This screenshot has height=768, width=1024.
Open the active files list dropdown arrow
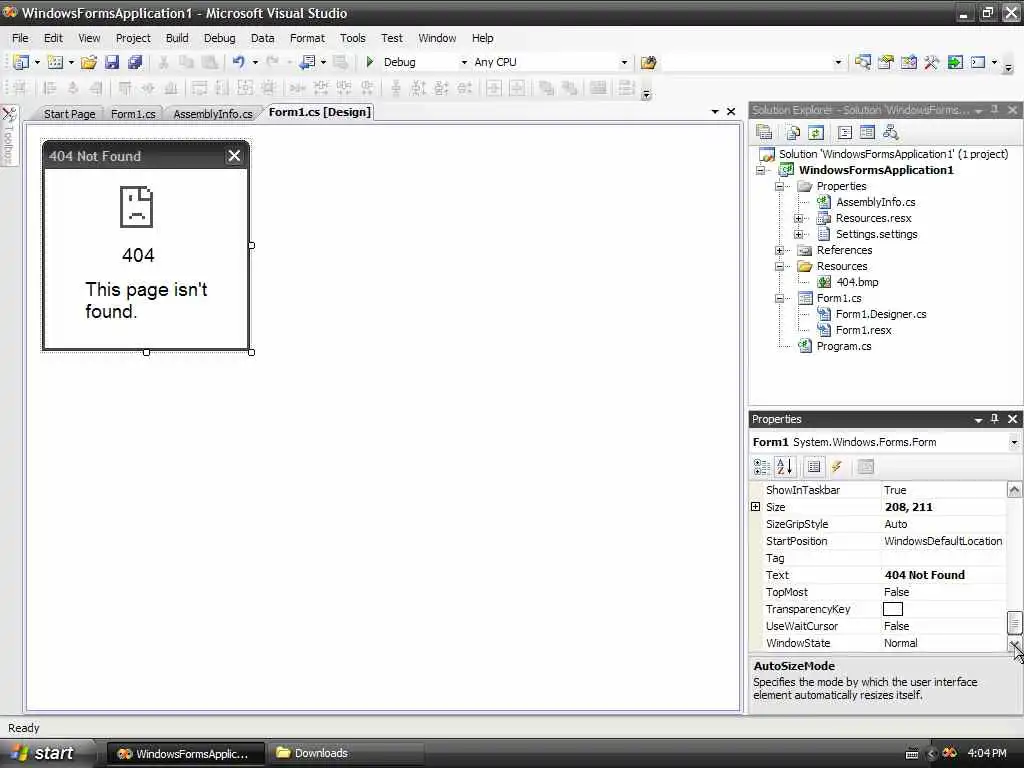(715, 112)
